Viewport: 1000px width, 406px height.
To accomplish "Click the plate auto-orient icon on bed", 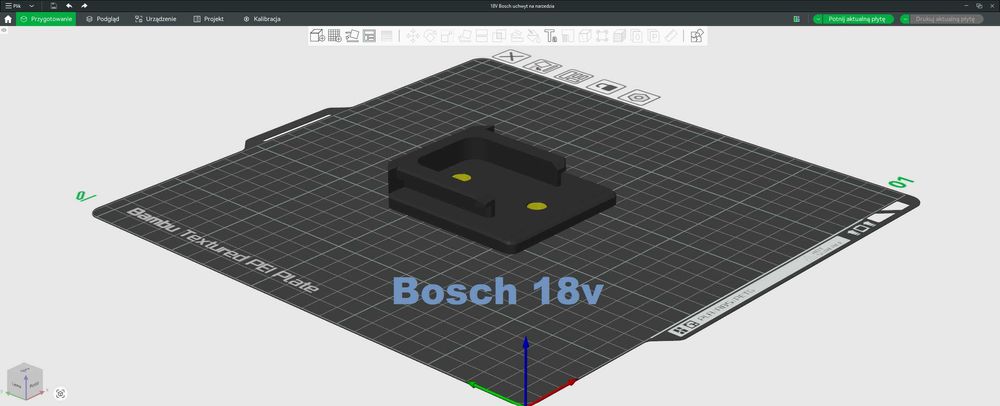I will (x=543, y=66).
